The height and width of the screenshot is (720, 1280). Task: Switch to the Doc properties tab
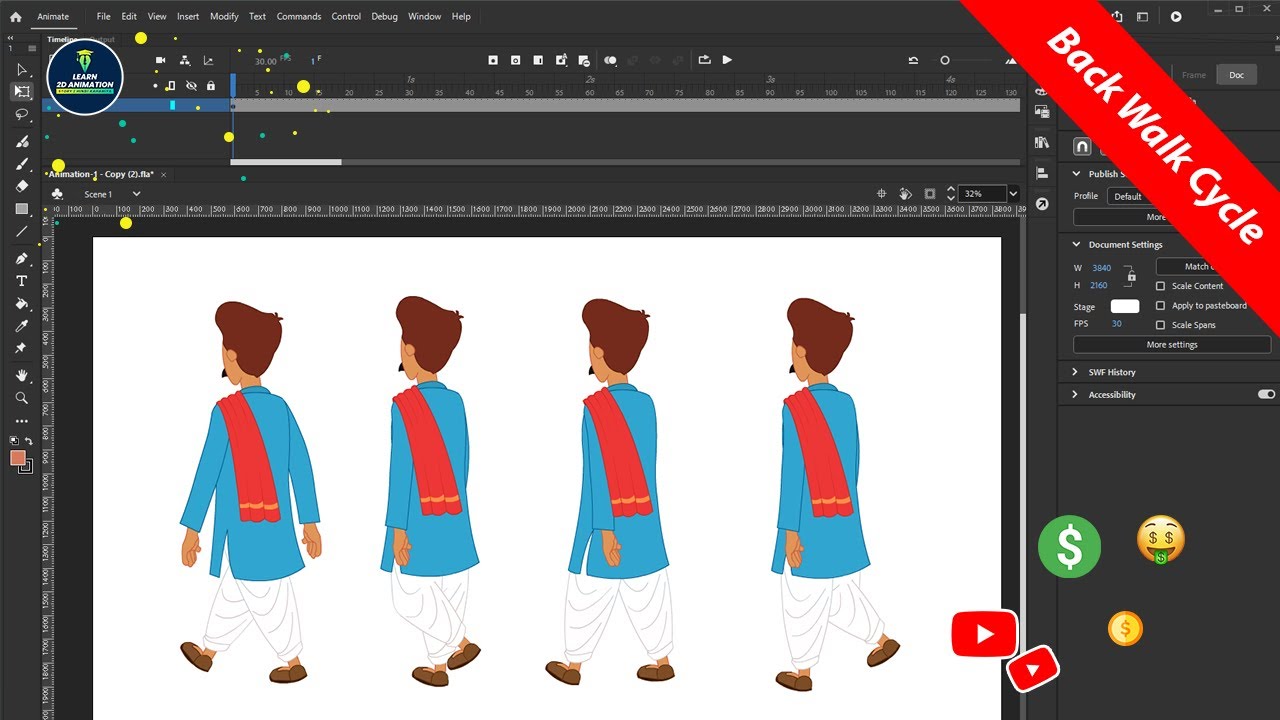point(1236,75)
